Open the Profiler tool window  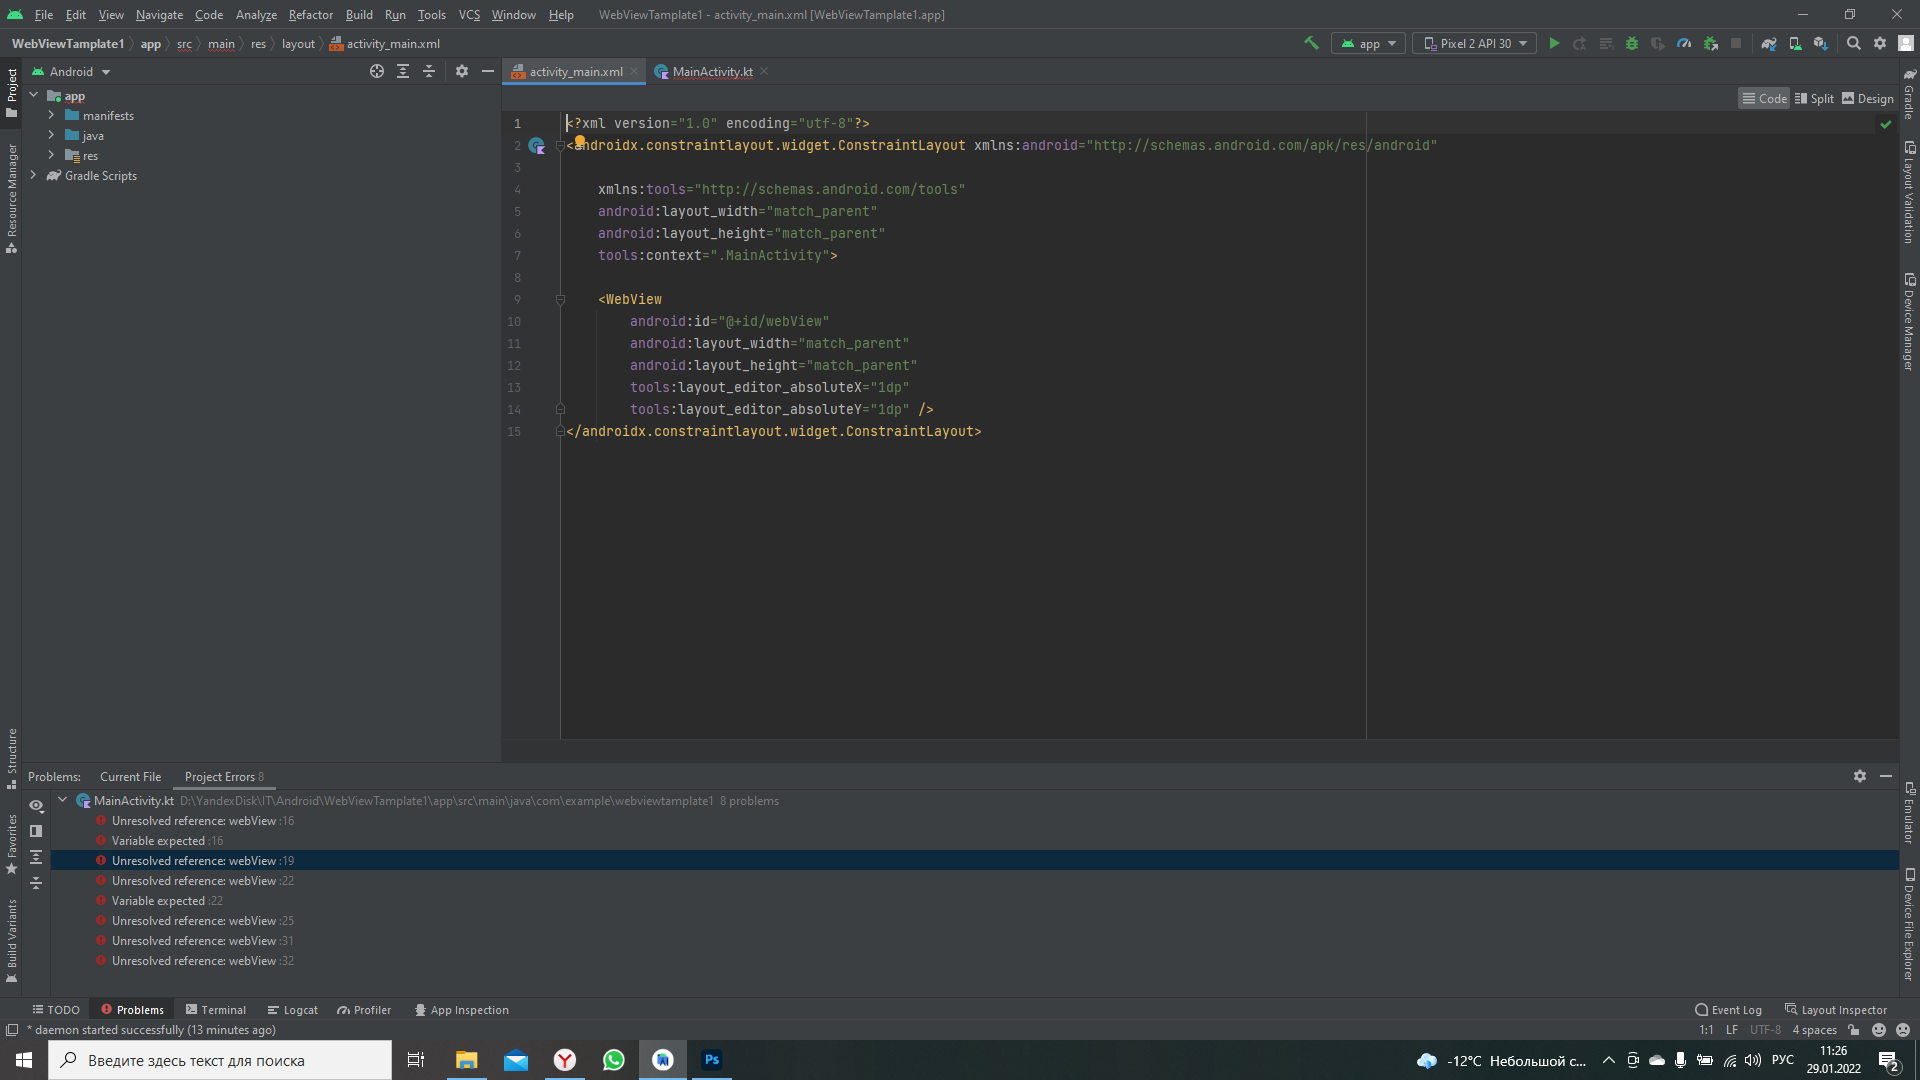tap(364, 1009)
